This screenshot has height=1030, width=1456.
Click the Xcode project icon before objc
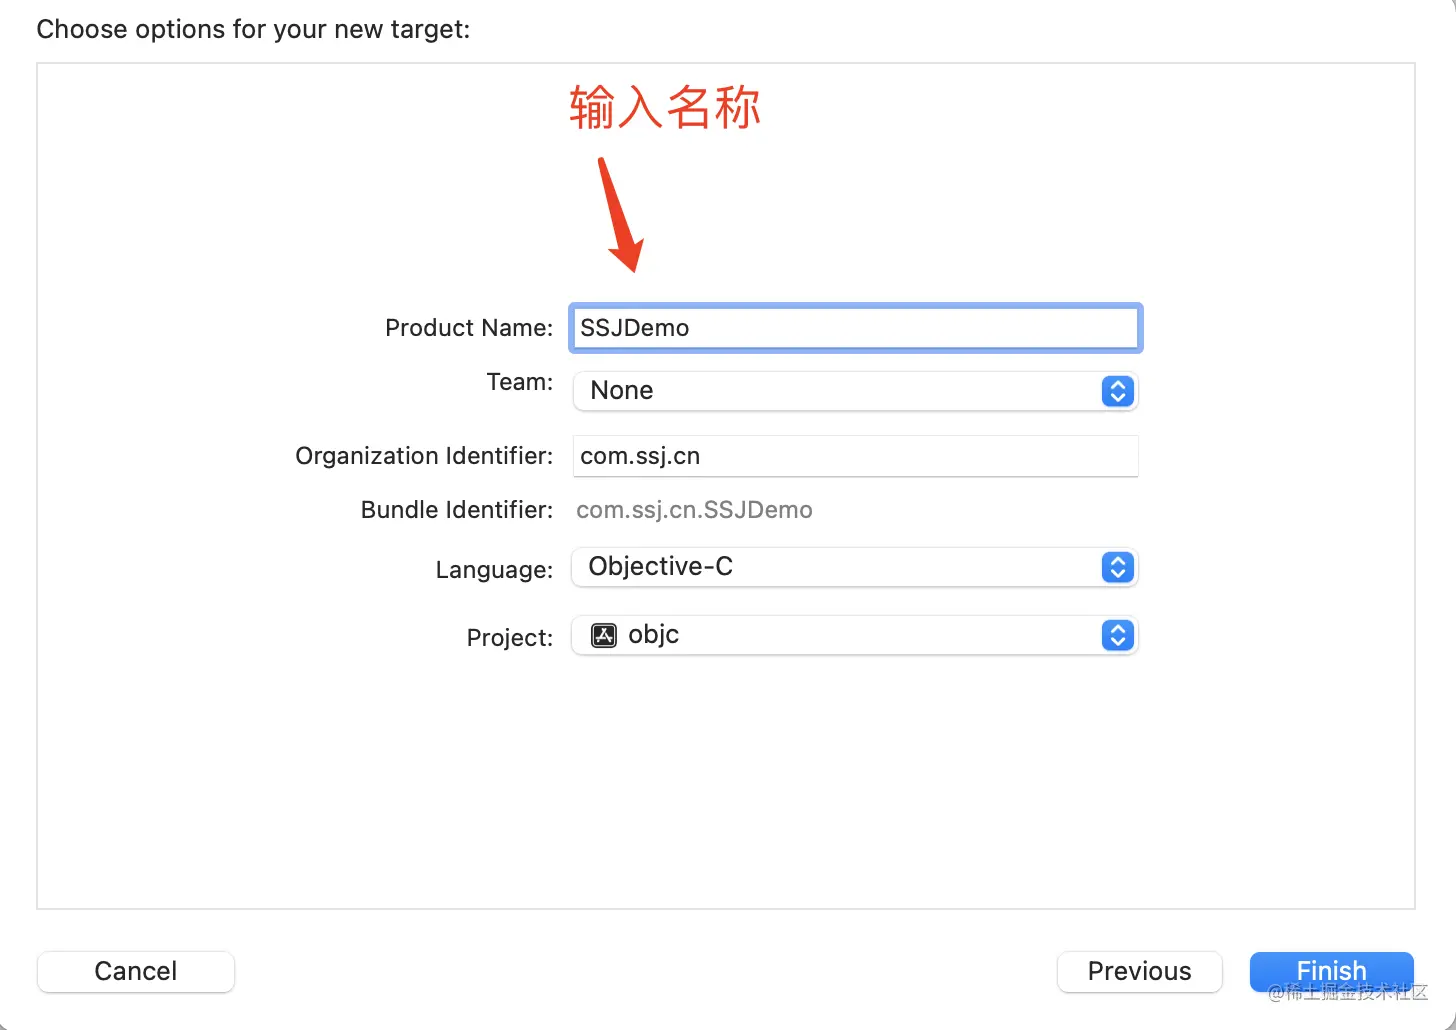pos(604,635)
